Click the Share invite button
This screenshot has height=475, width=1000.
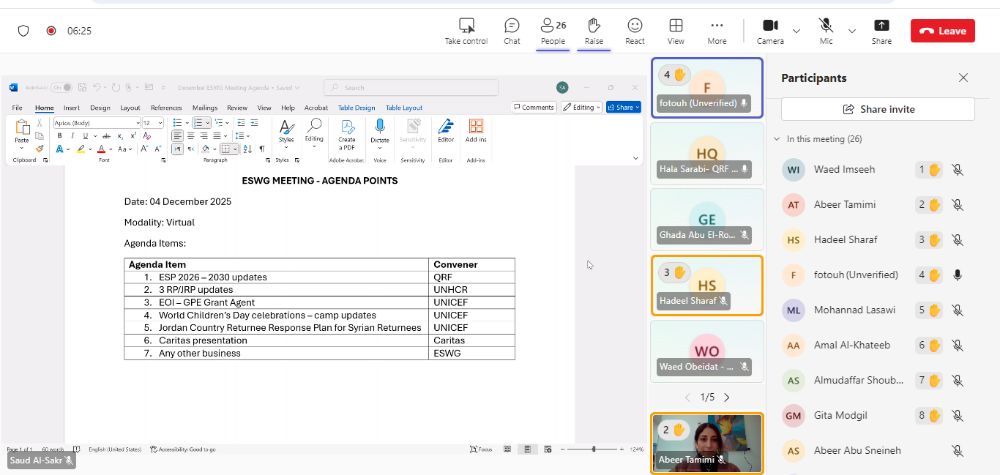pyautogui.click(x=877, y=109)
